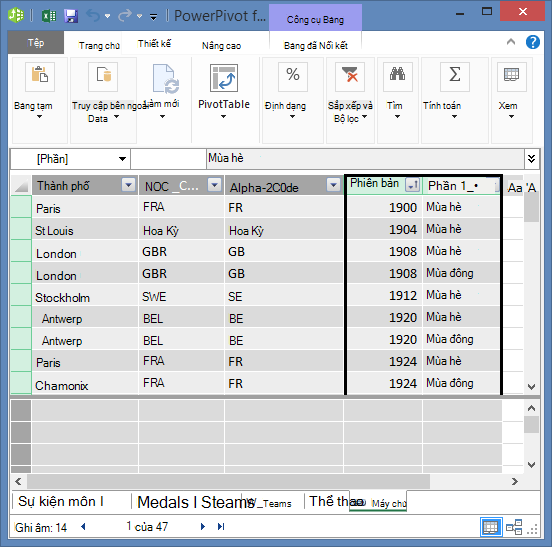Redo the last action
Viewport: 552px width, 547px height.
click(125, 15)
